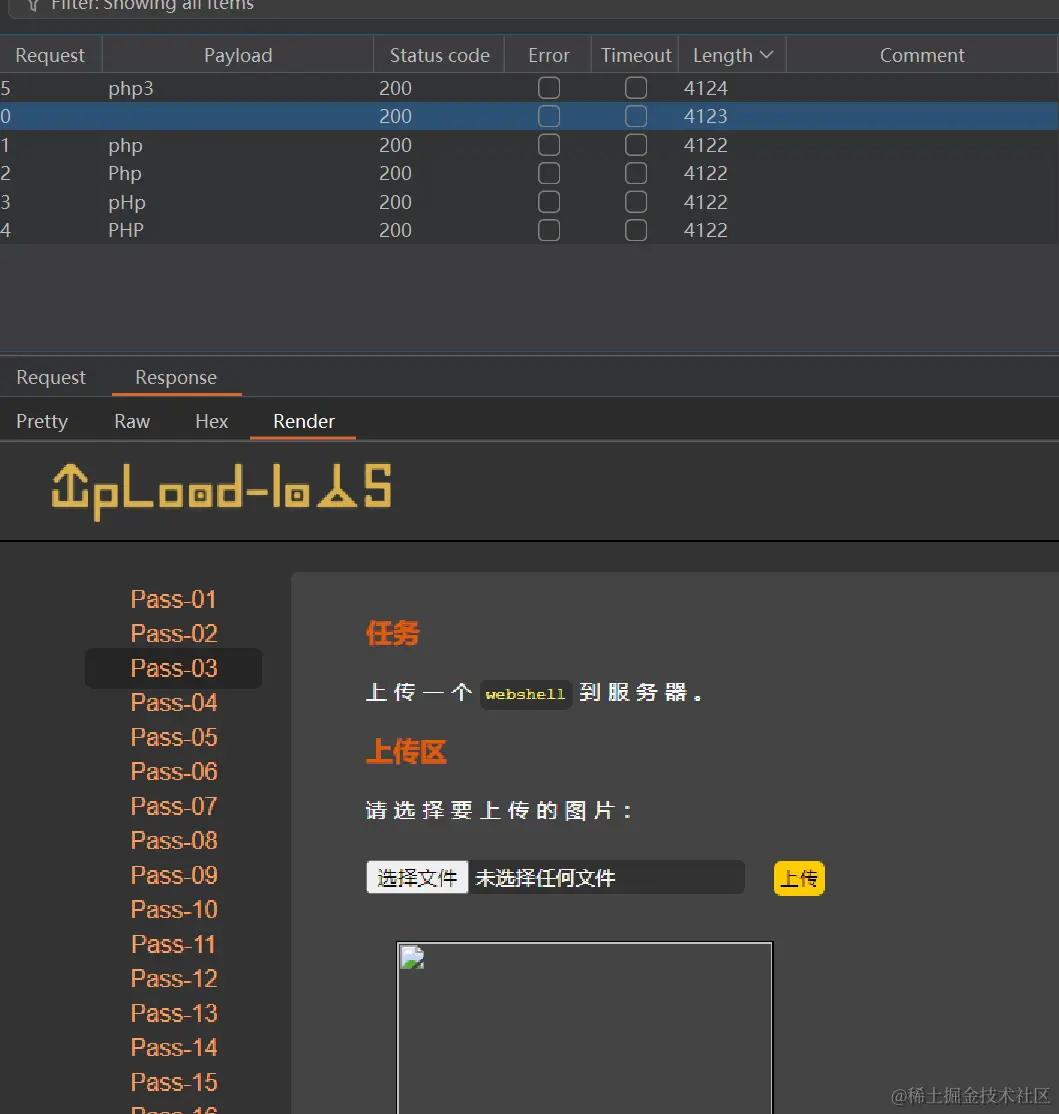This screenshot has width=1059, height=1114.
Task: Open the Response tab
Action: click(x=176, y=377)
